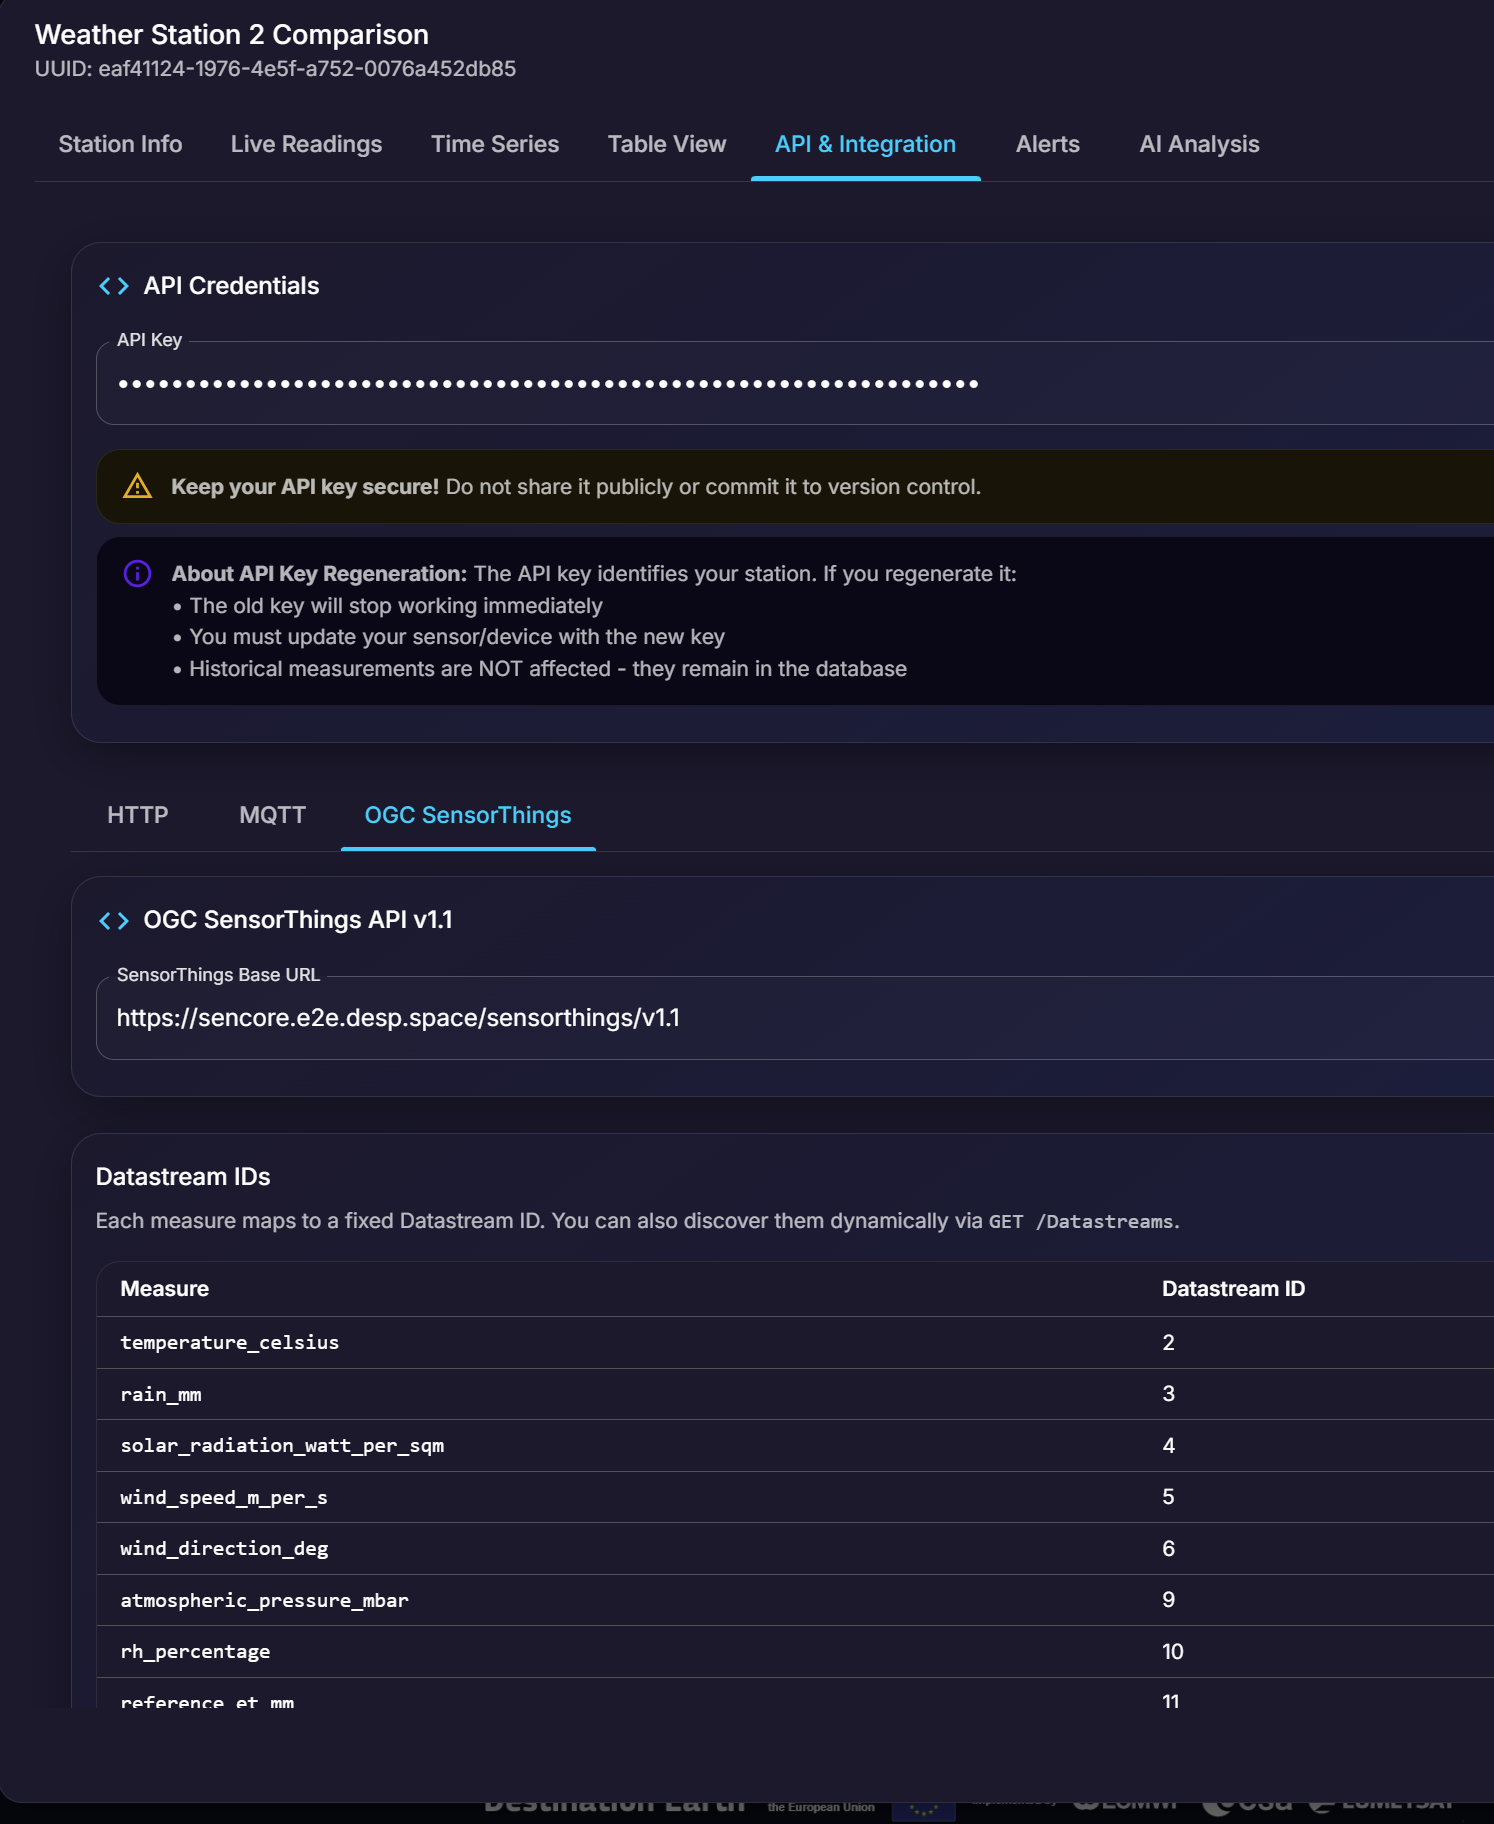Select the API & Integration tab
The height and width of the screenshot is (1824, 1494).
point(865,144)
